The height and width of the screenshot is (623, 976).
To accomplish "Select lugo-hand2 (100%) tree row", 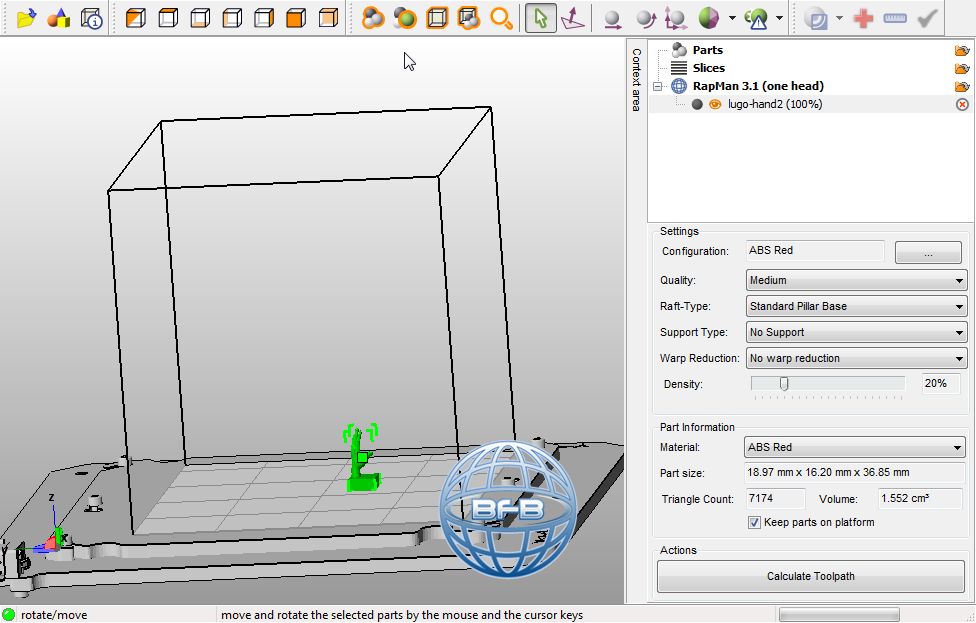I will coord(809,104).
